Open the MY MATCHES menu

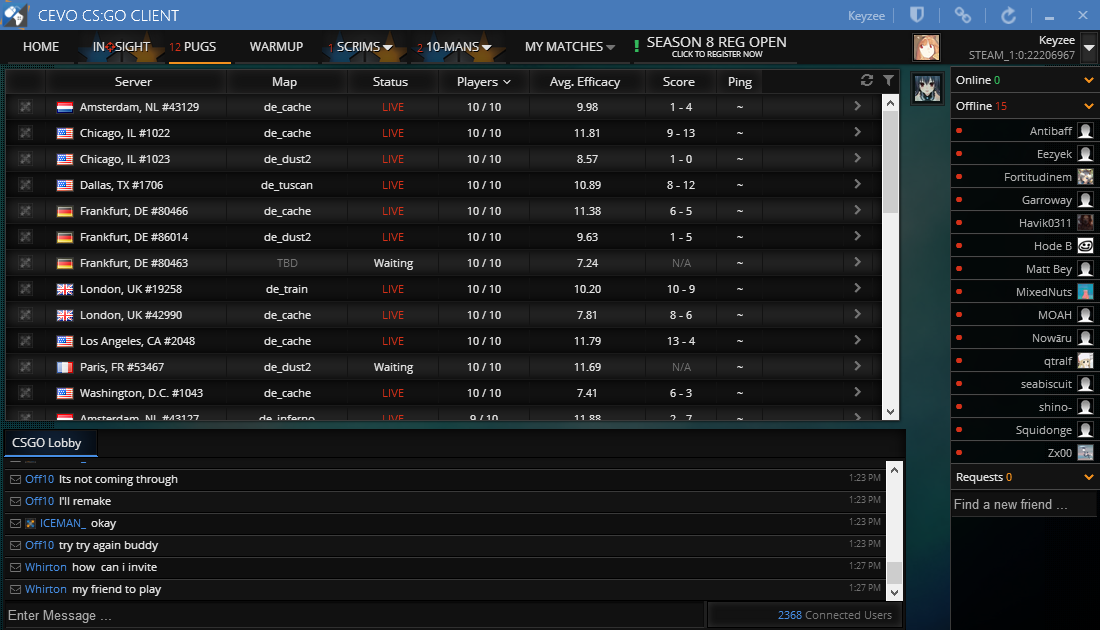tap(570, 46)
